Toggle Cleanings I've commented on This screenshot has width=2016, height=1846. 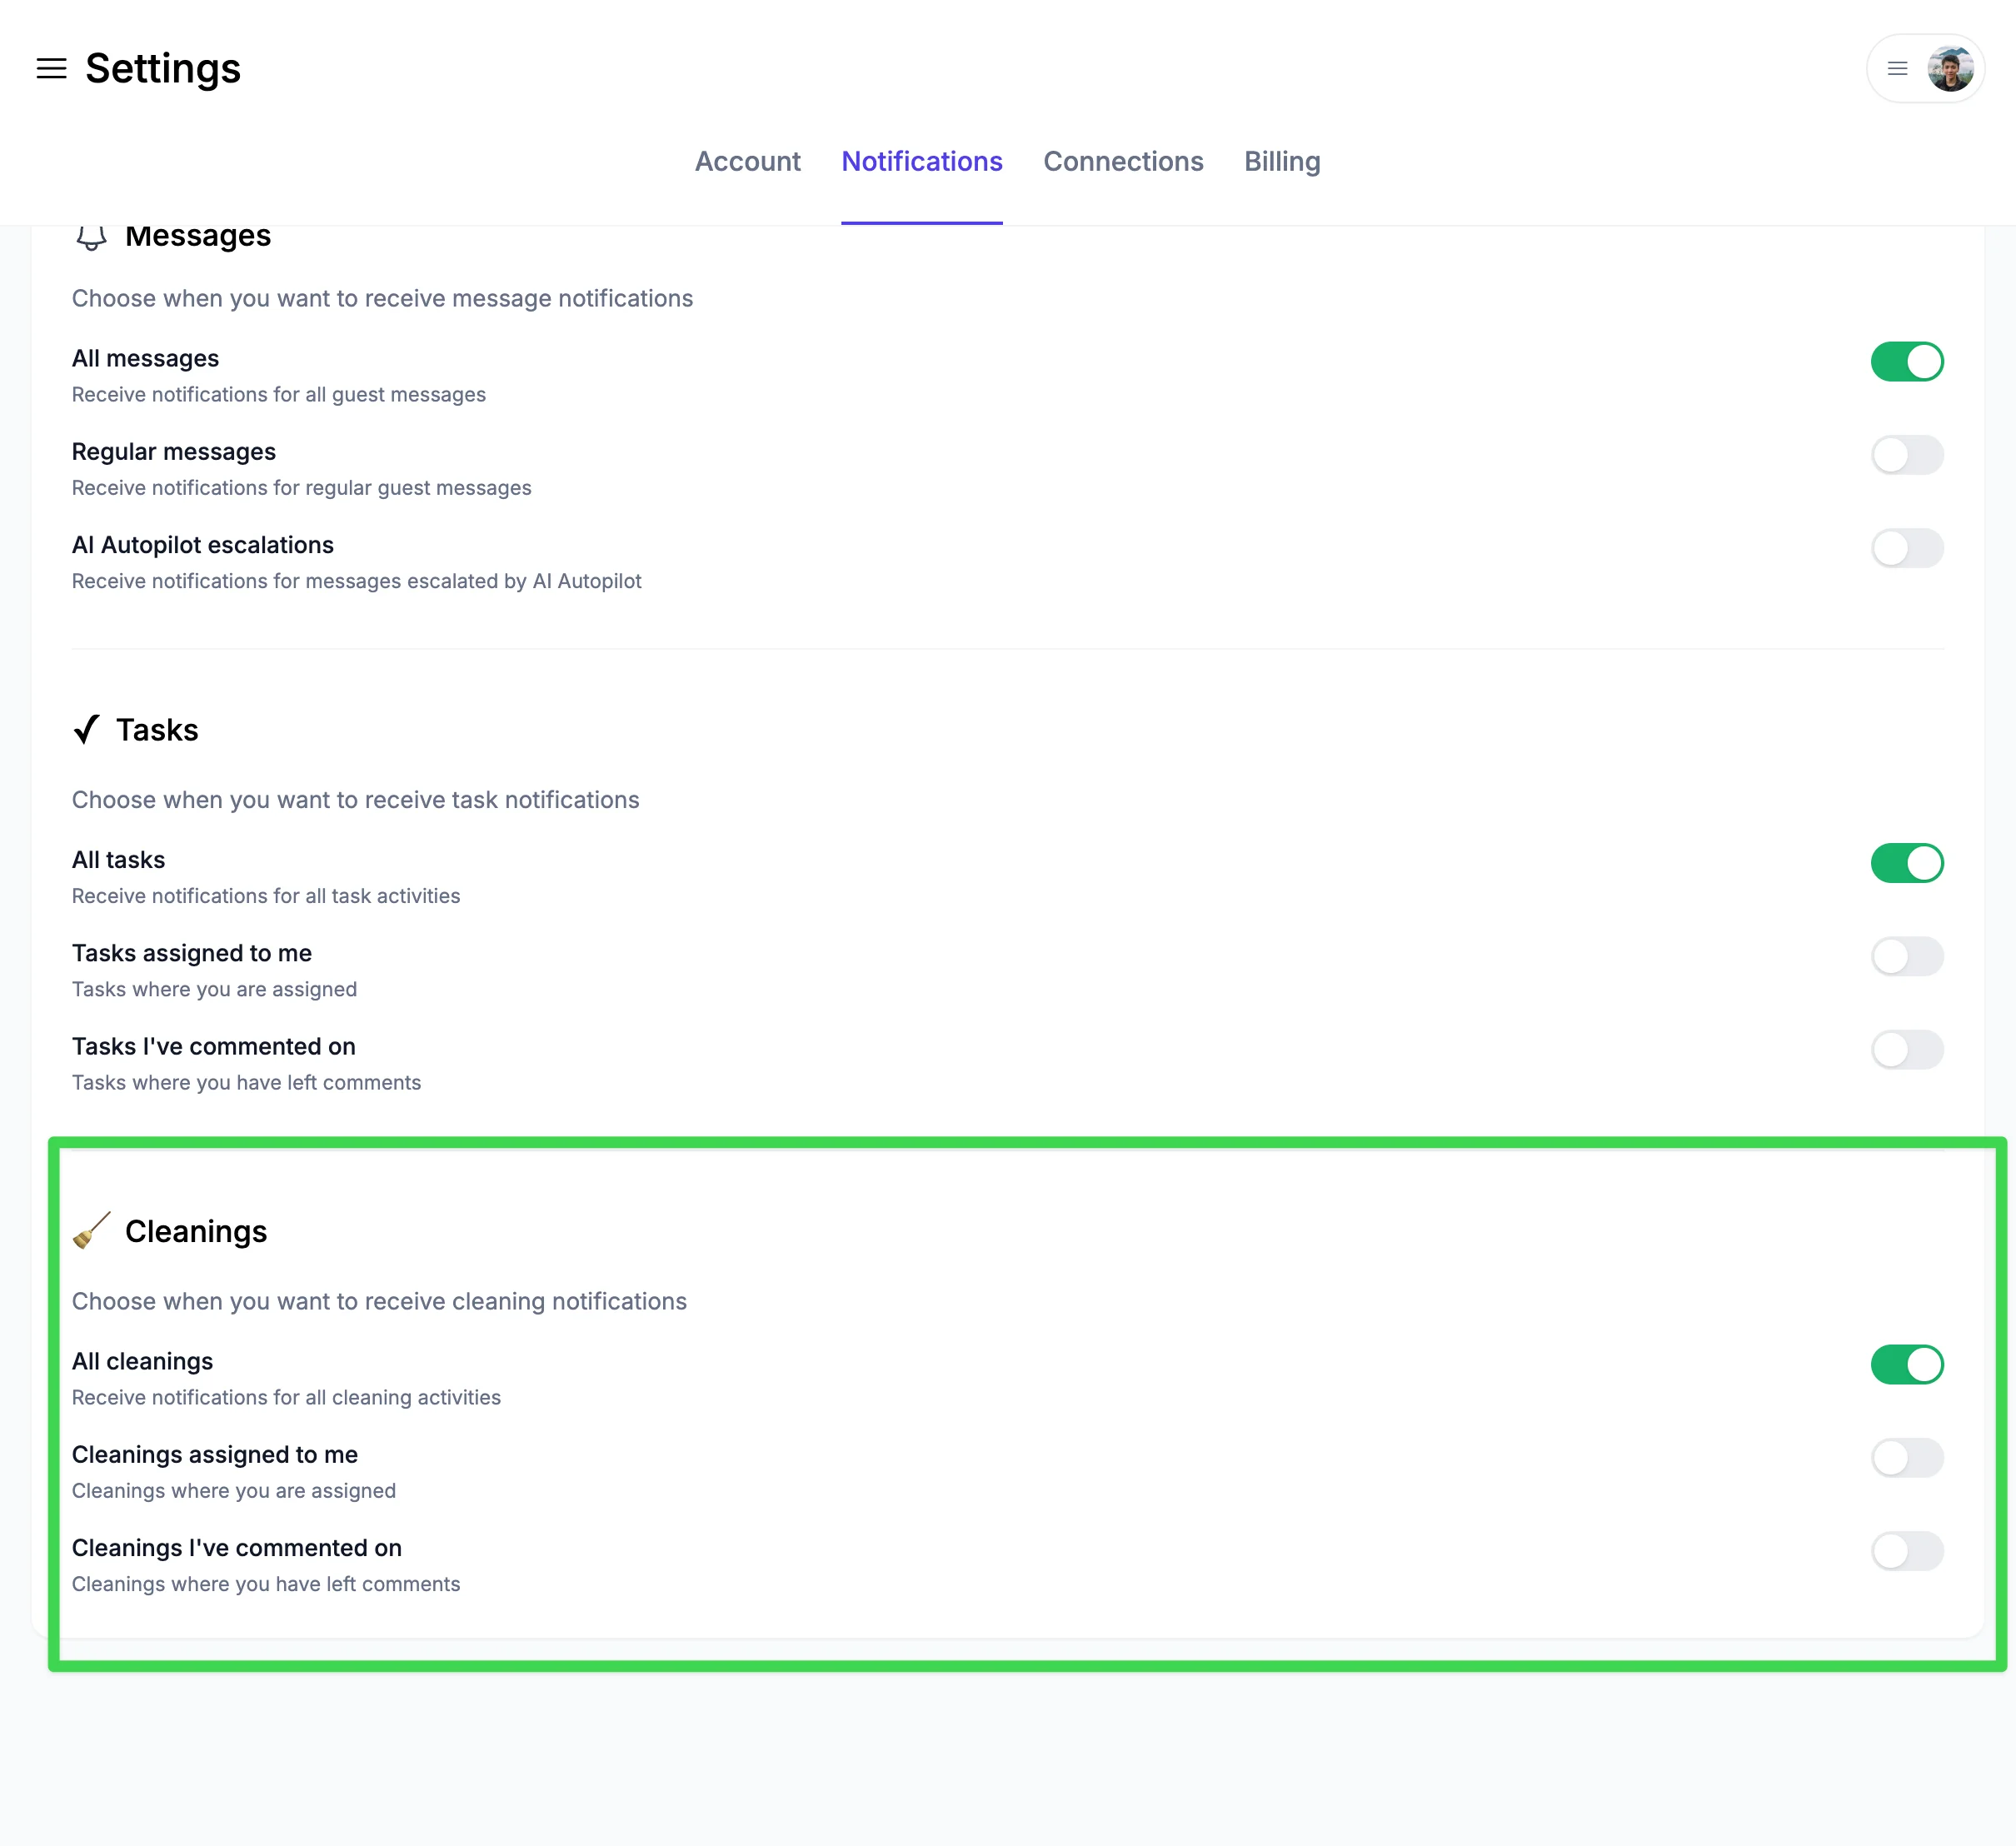1906,1551
